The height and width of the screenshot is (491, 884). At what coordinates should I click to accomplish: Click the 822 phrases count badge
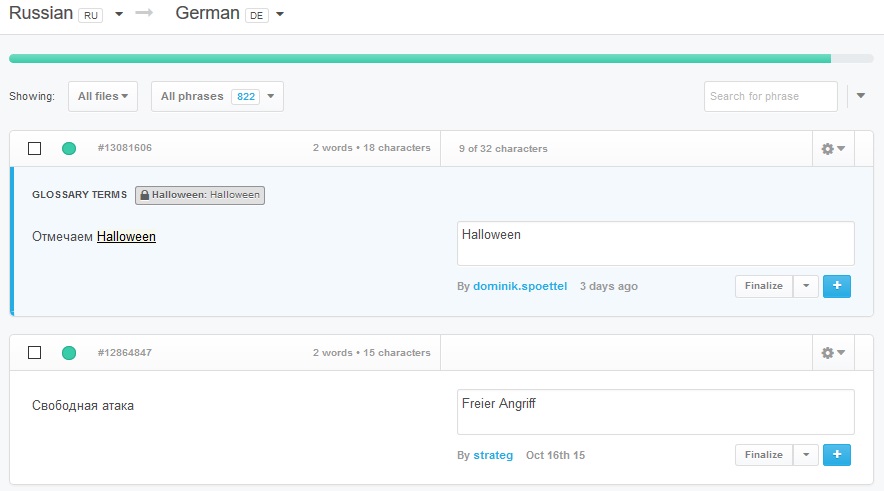(x=246, y=96)
